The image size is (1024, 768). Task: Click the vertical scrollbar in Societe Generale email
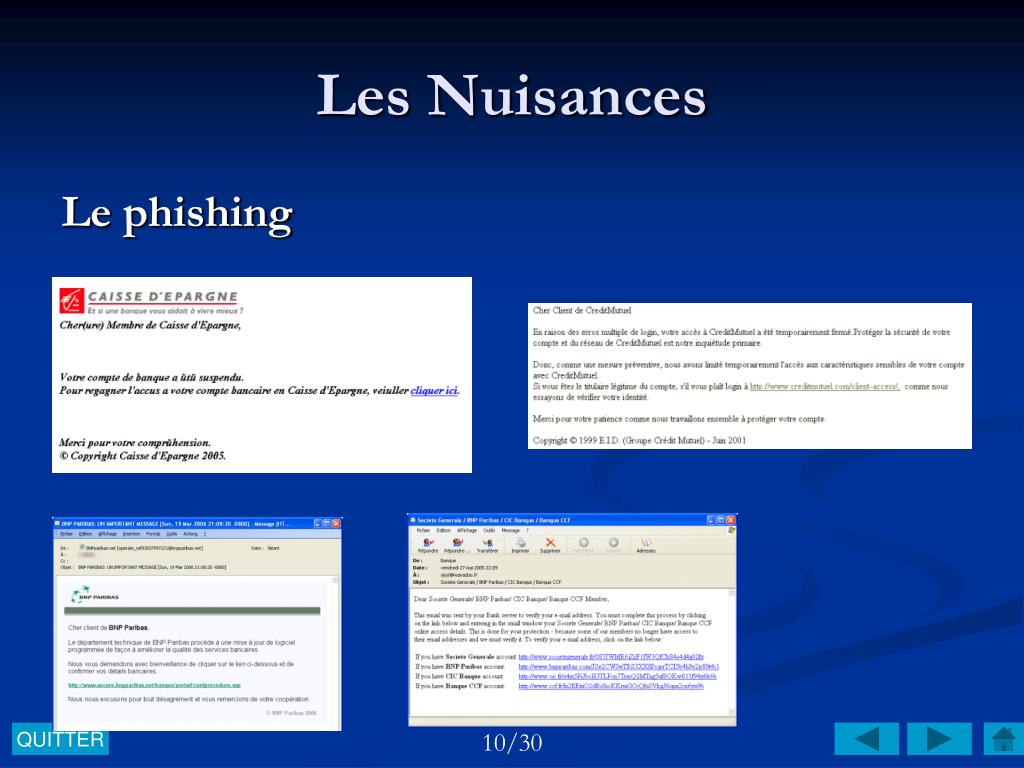coord(731,653)
